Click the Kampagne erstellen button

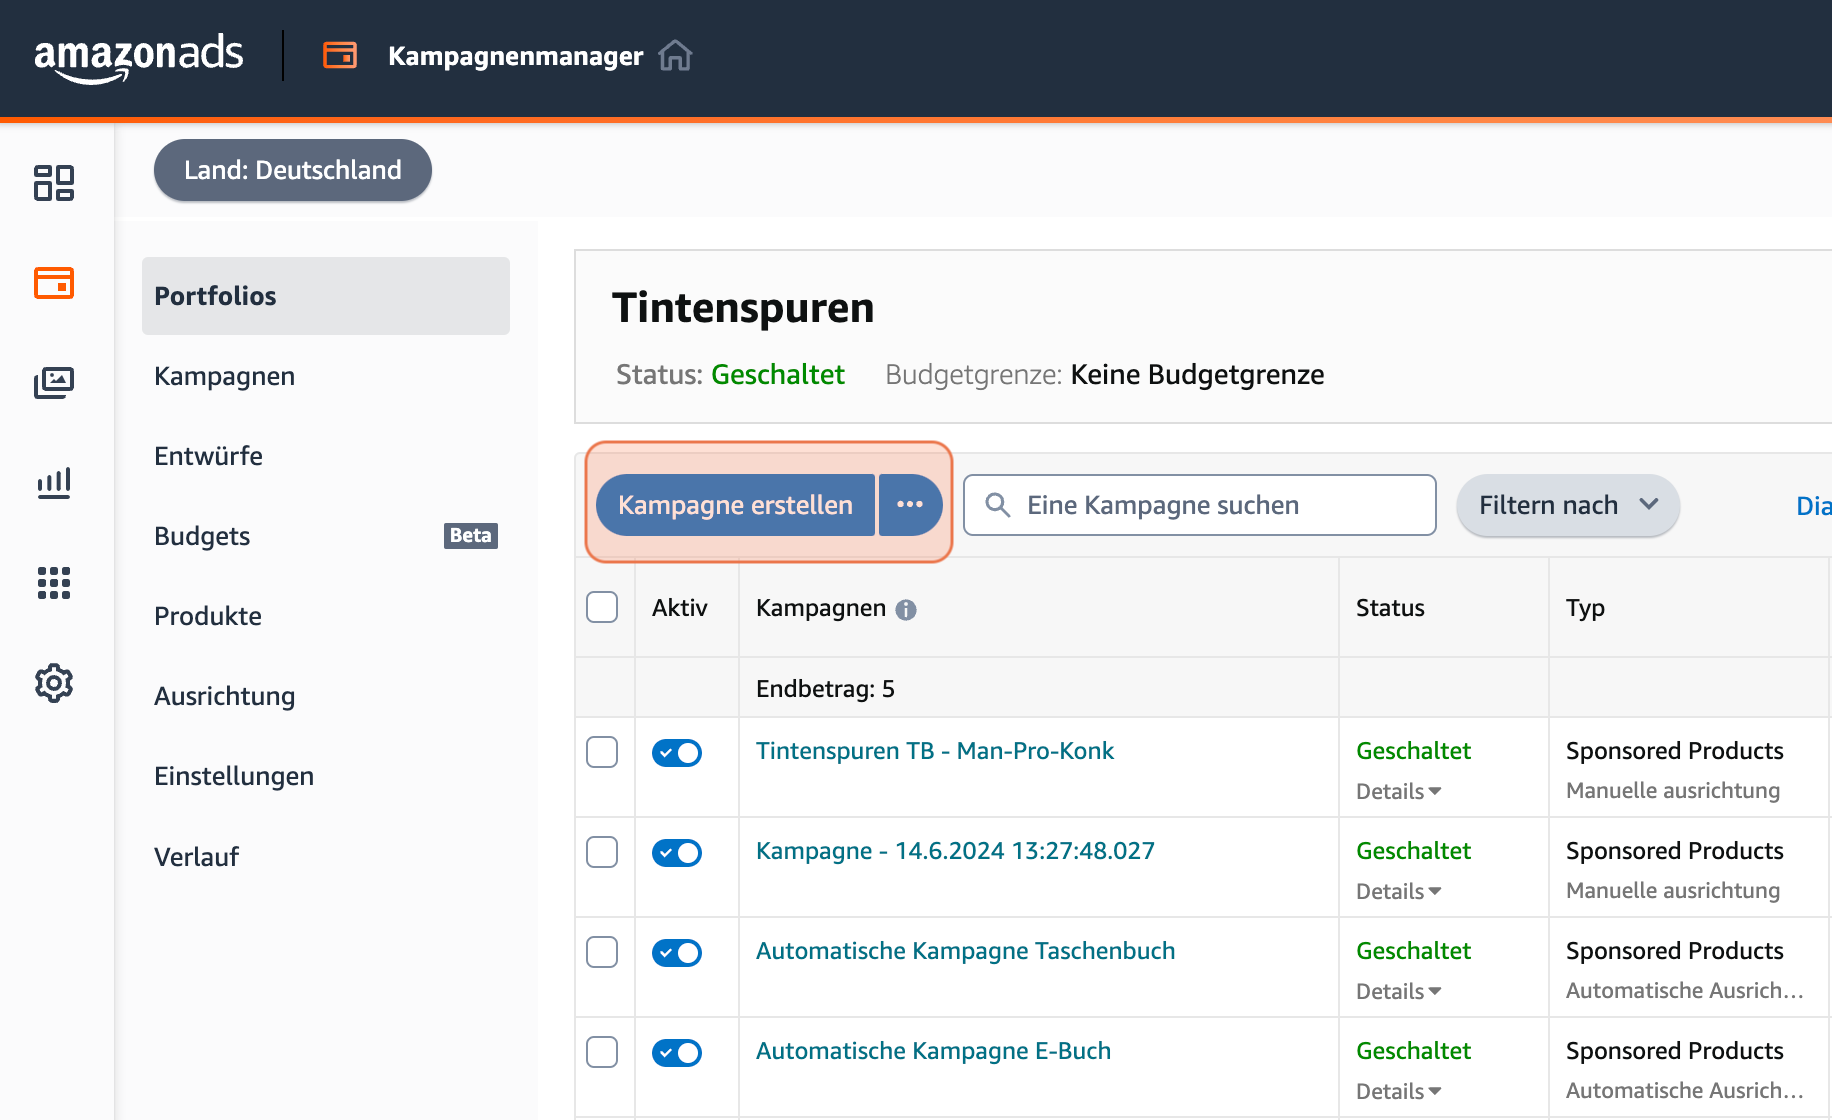pyautogui.click(x=734, y=505)
